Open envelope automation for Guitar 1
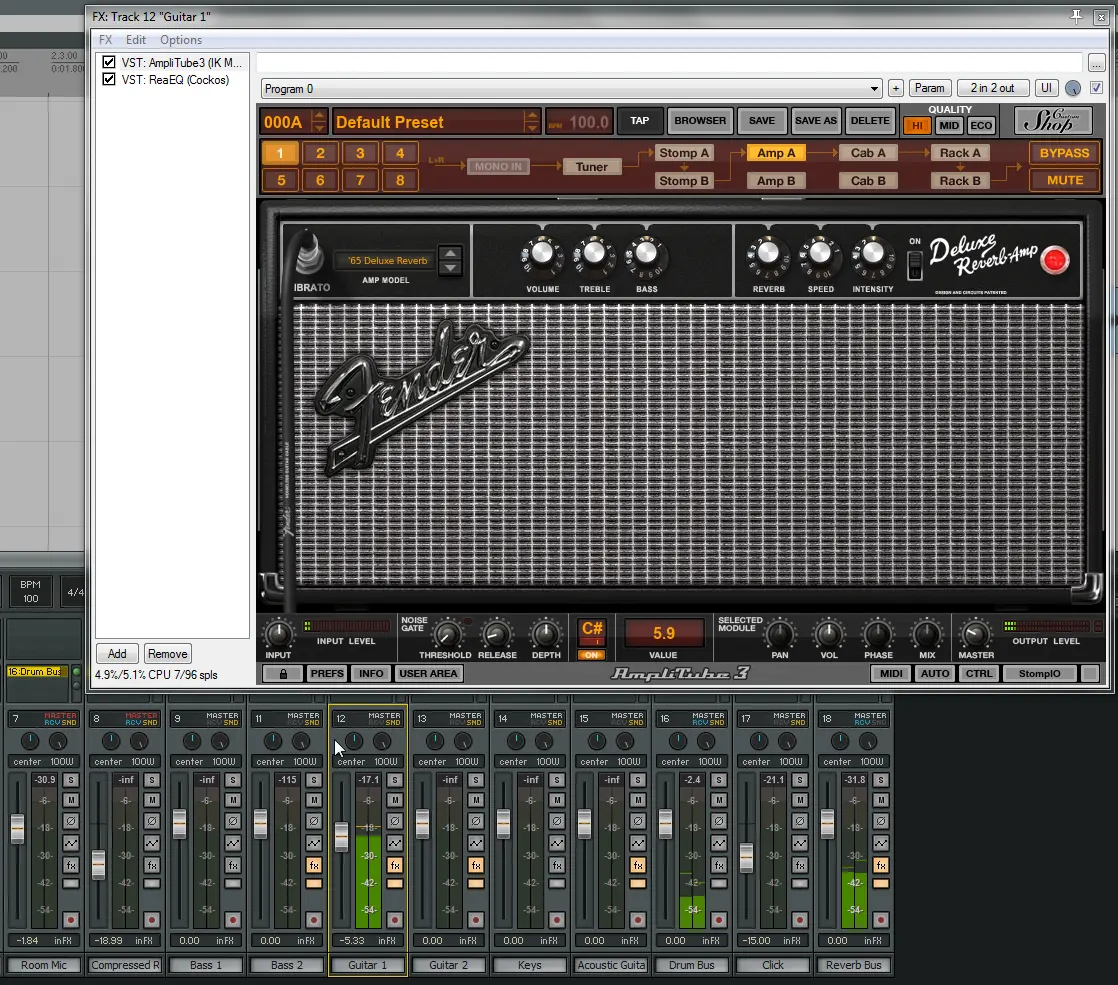The width and height of the screenshot is (1118, 985). point(394,842)
